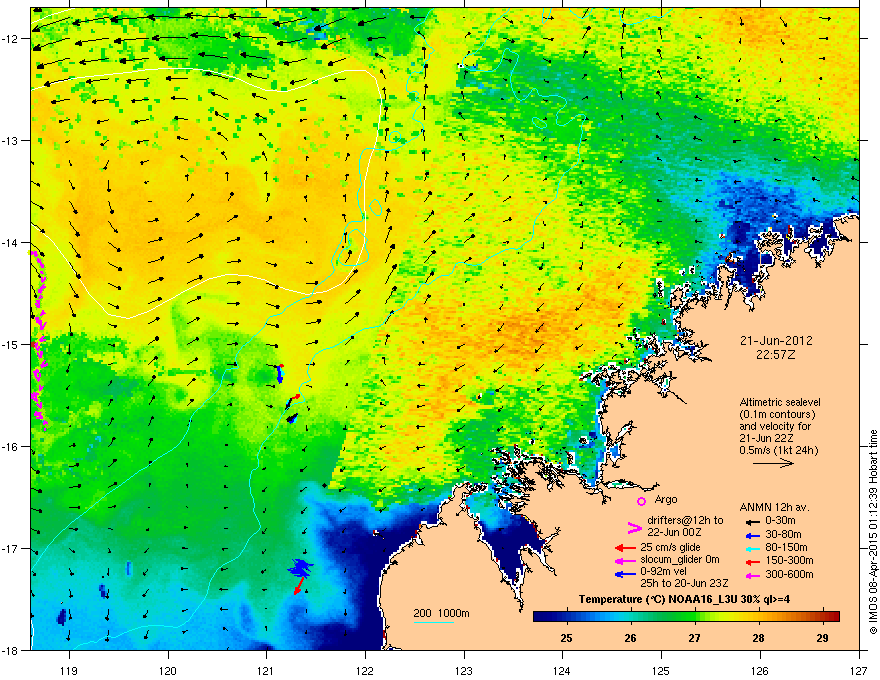
Task: Click the '150-300m' depth label
Action: (x=789, y=560)
